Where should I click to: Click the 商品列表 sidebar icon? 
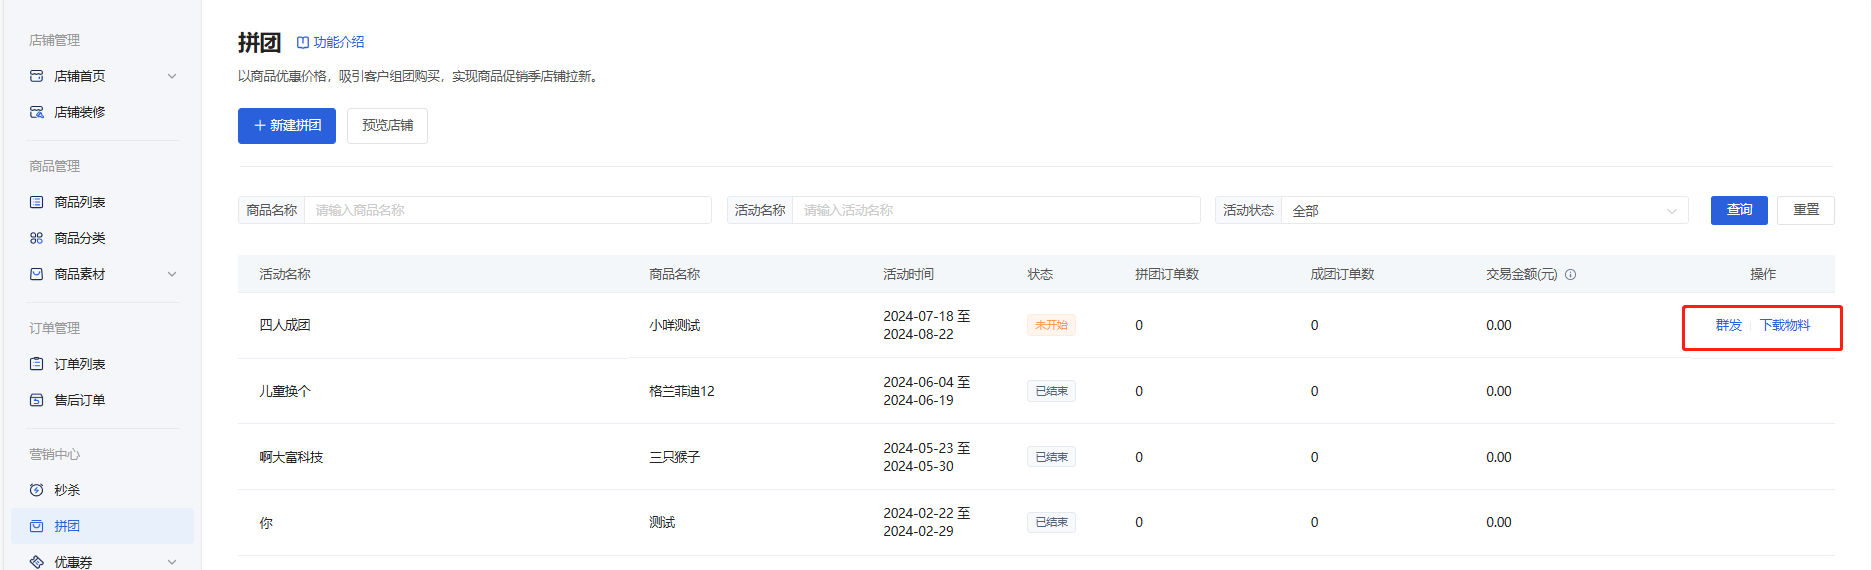pyautogui.click(x=37, y=202)
